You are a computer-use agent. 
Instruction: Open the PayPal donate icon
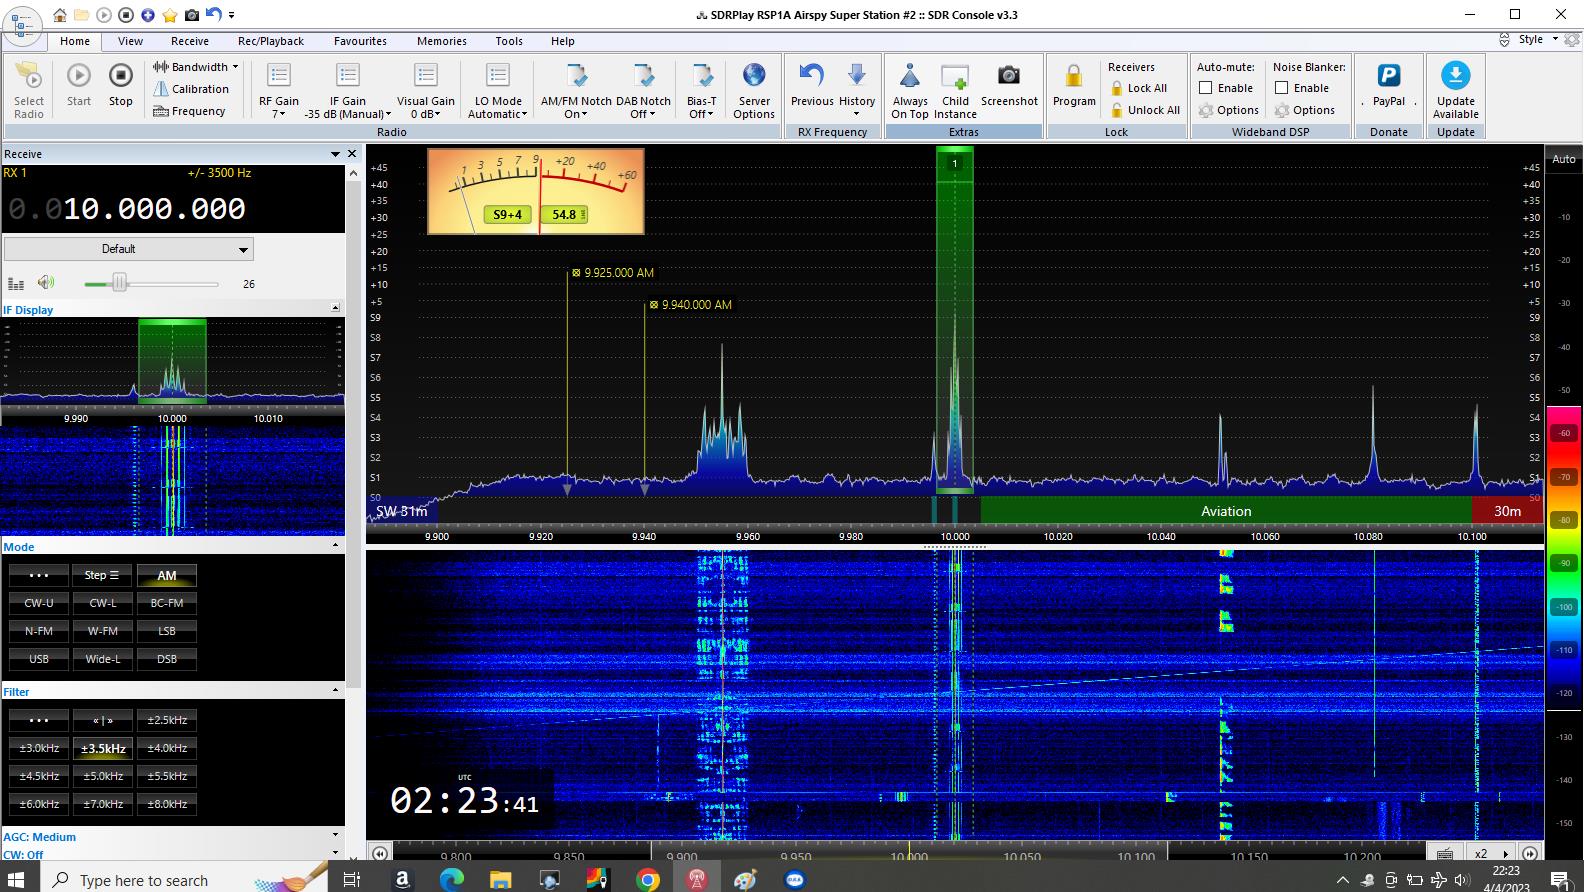tap(1388, 77)
